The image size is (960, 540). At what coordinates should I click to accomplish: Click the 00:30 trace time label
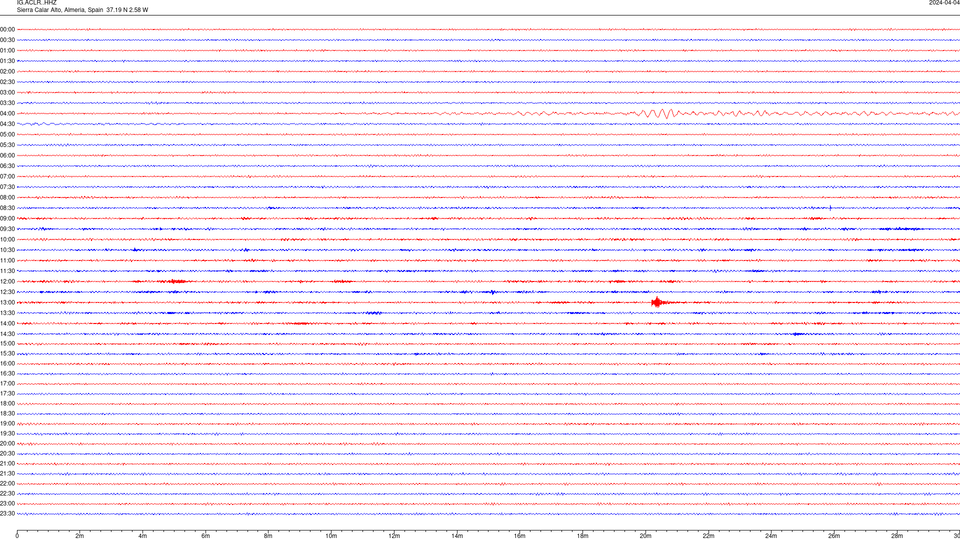pos(7,40)
